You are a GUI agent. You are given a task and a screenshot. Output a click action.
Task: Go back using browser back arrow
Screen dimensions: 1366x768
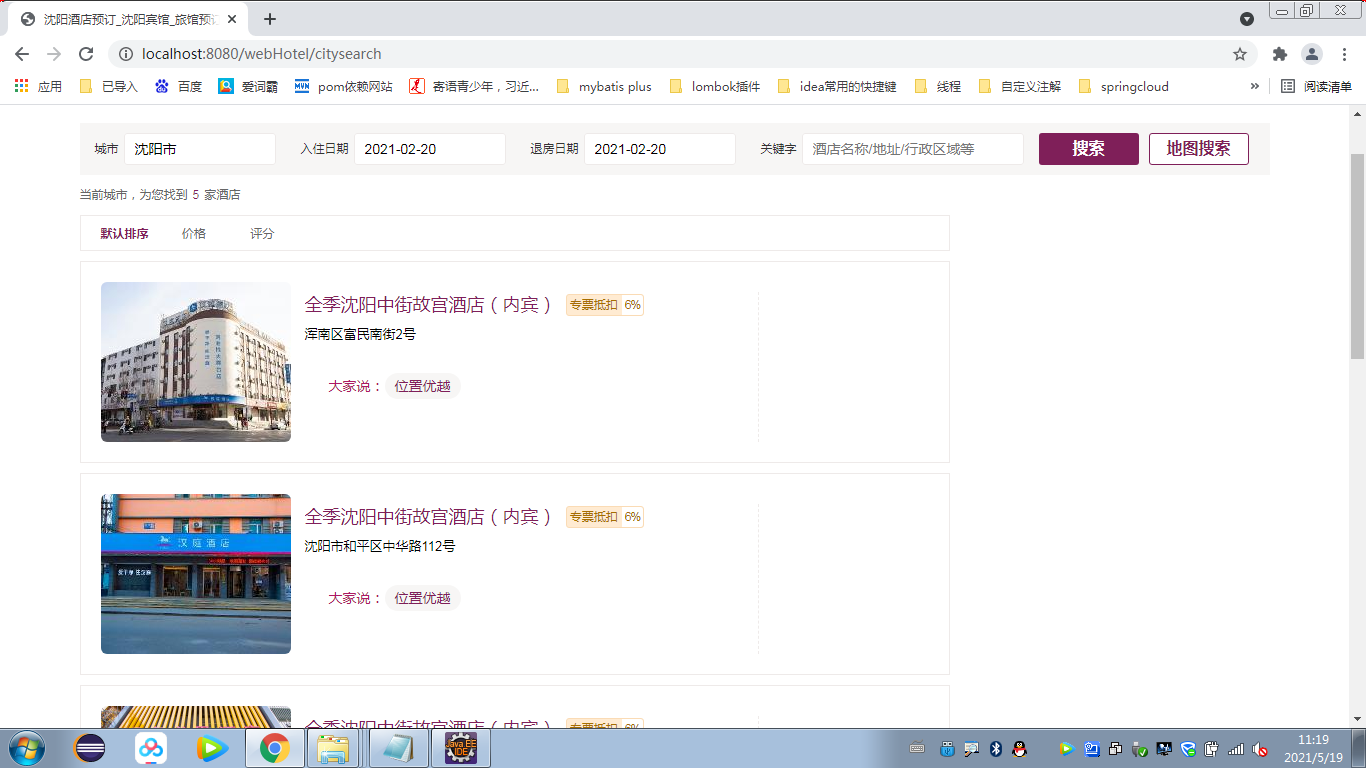22,54
